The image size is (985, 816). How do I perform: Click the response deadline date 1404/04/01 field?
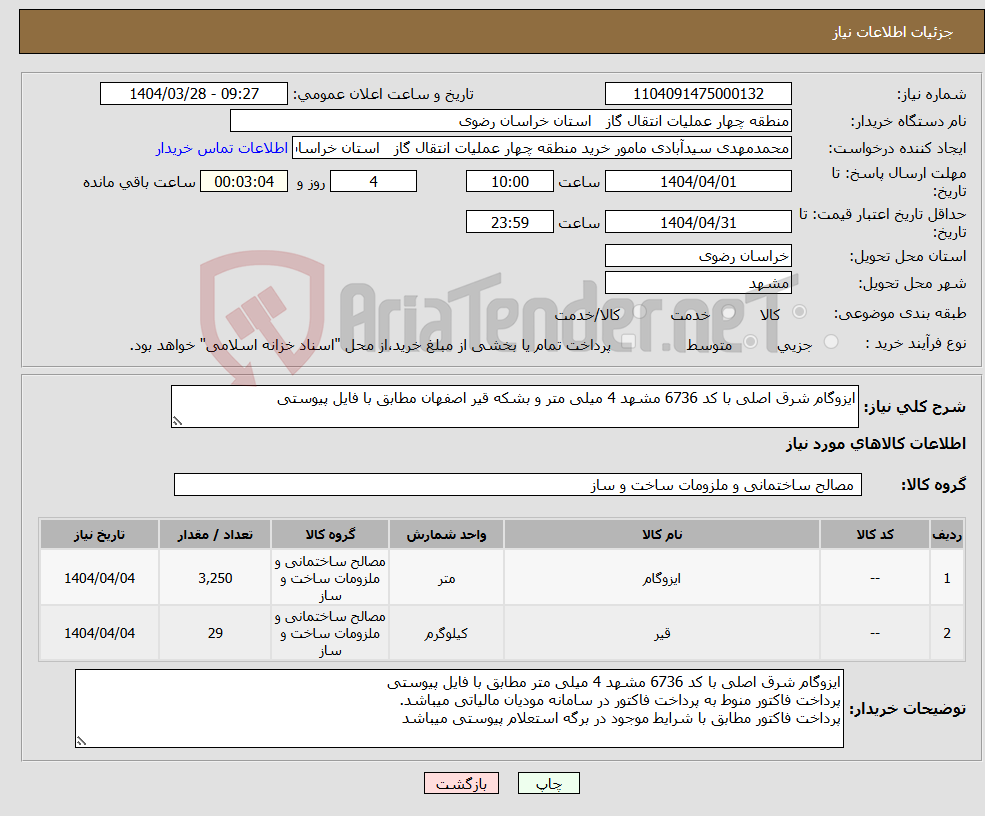coord(698,182)
